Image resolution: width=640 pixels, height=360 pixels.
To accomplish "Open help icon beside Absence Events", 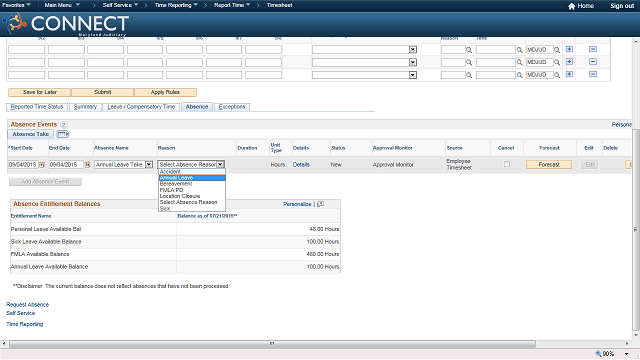I will (64, 124).
